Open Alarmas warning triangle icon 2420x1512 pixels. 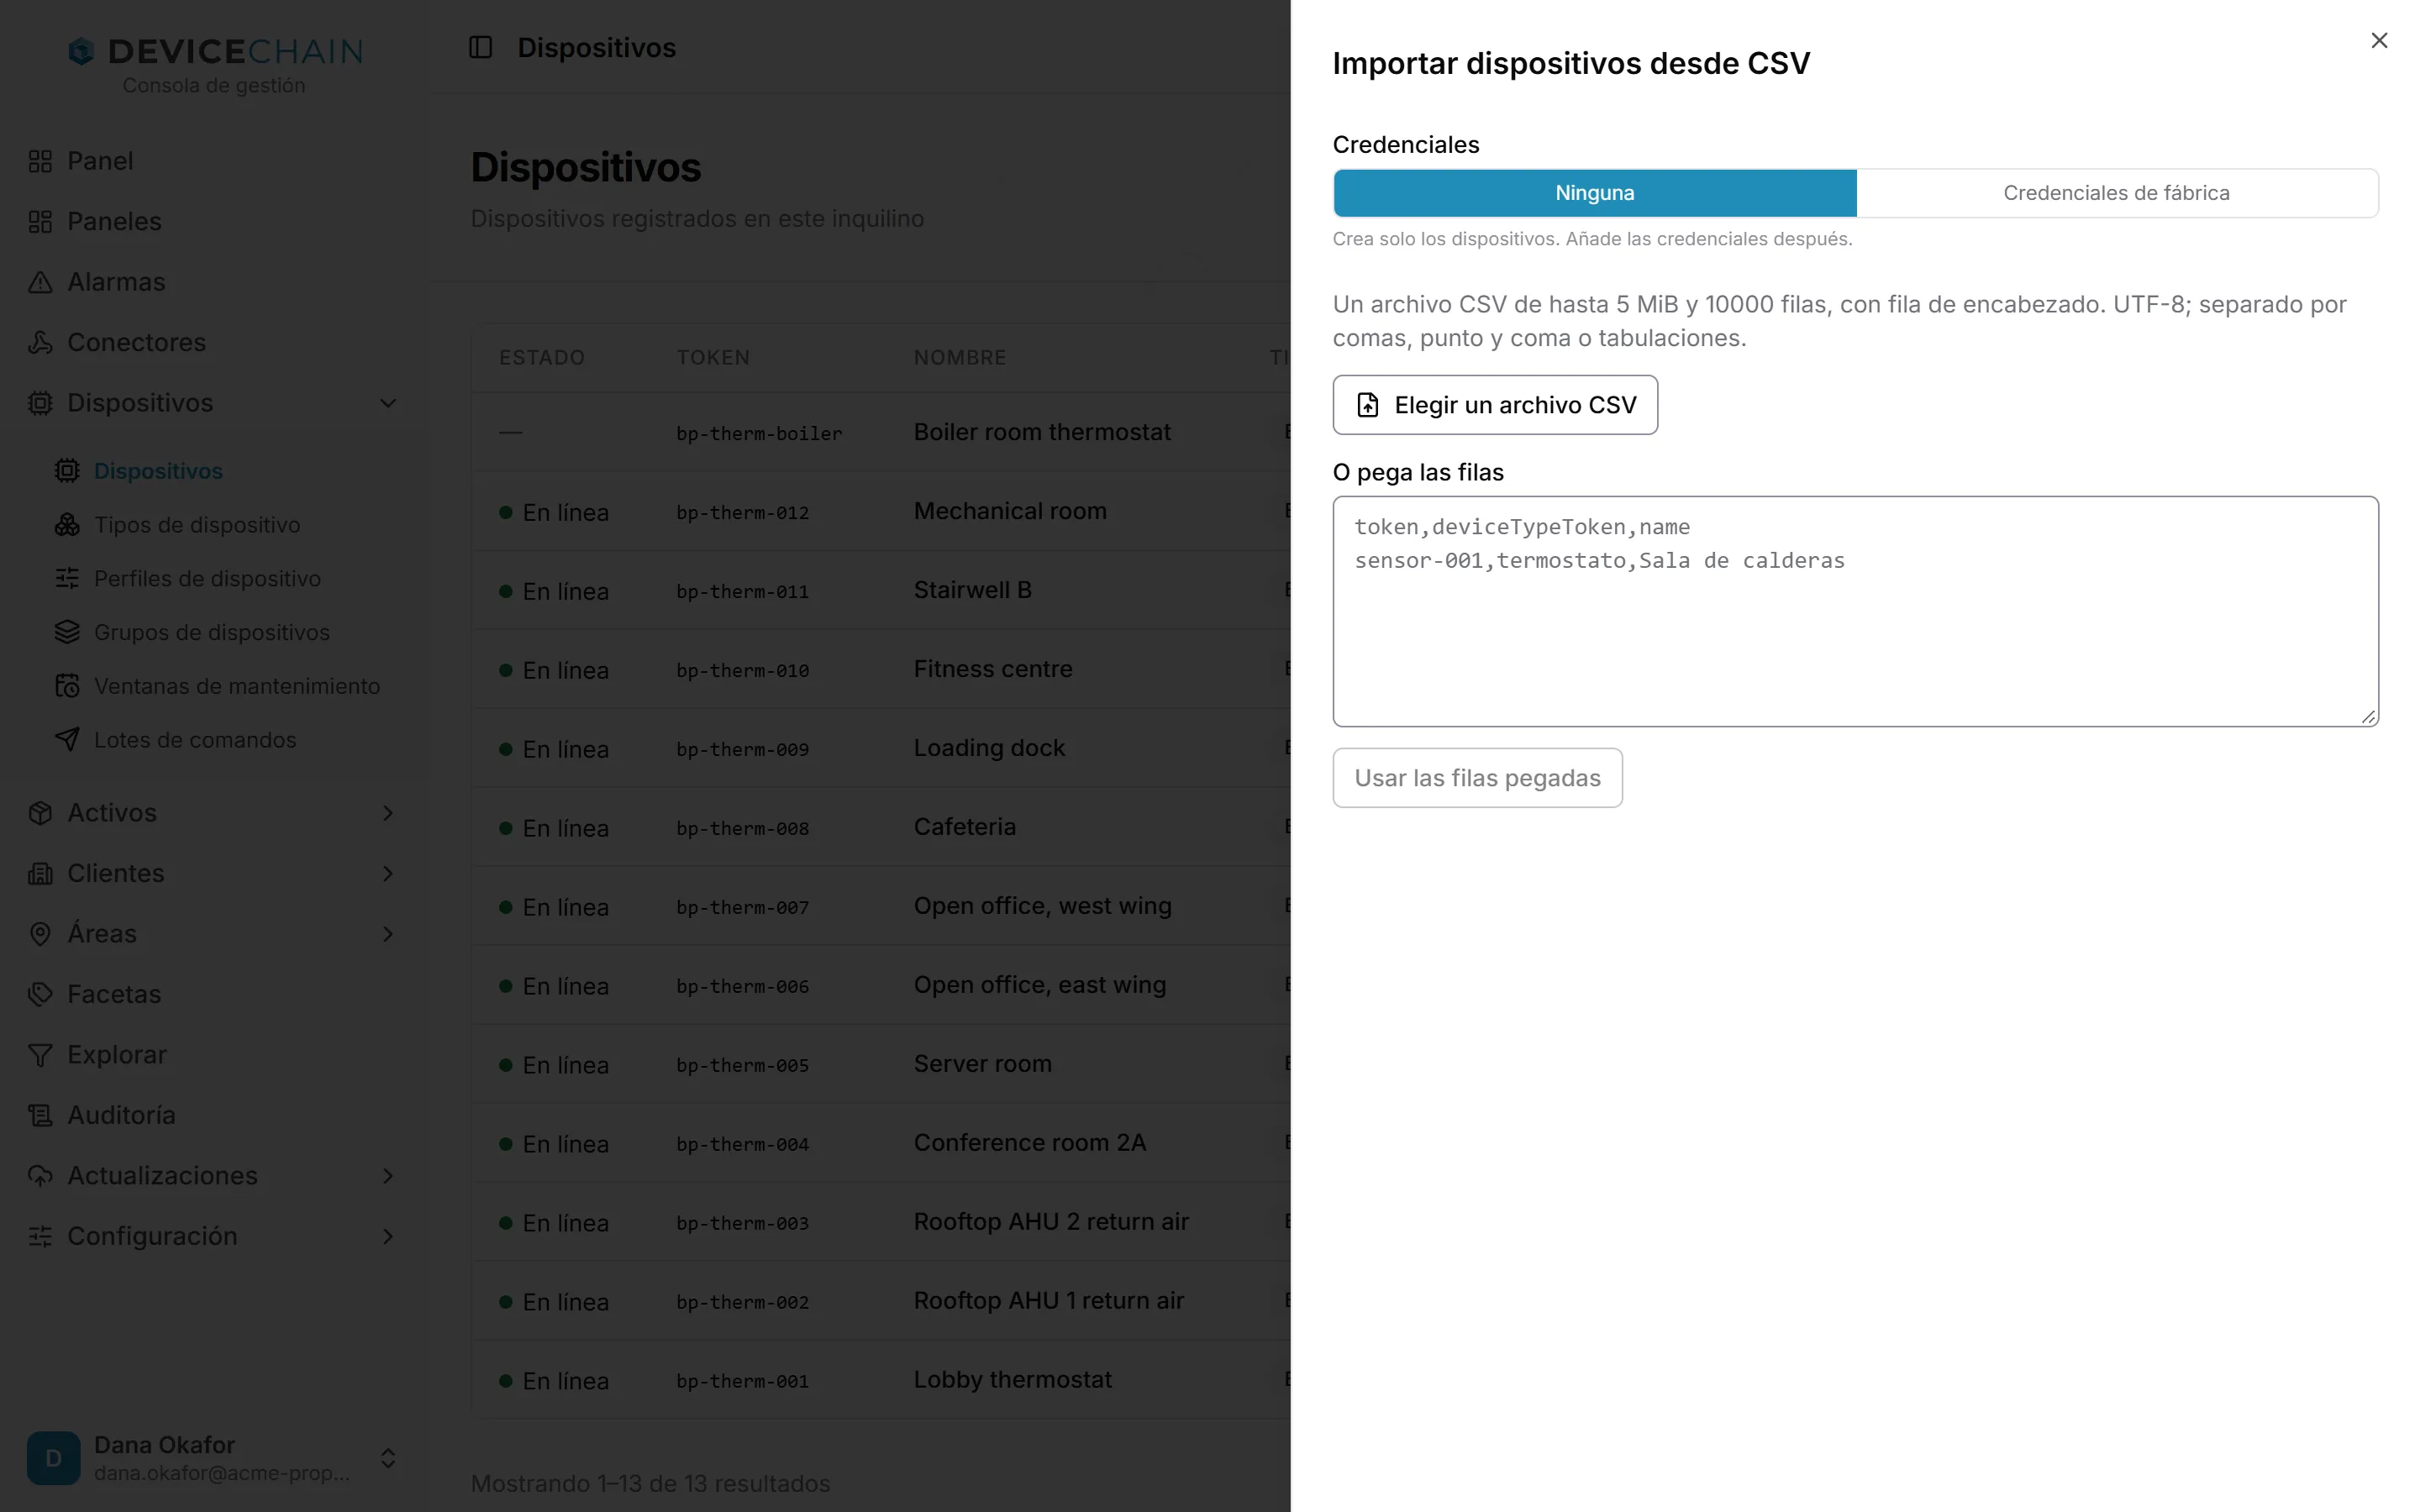pyautogui.click(x=40, y=282)
